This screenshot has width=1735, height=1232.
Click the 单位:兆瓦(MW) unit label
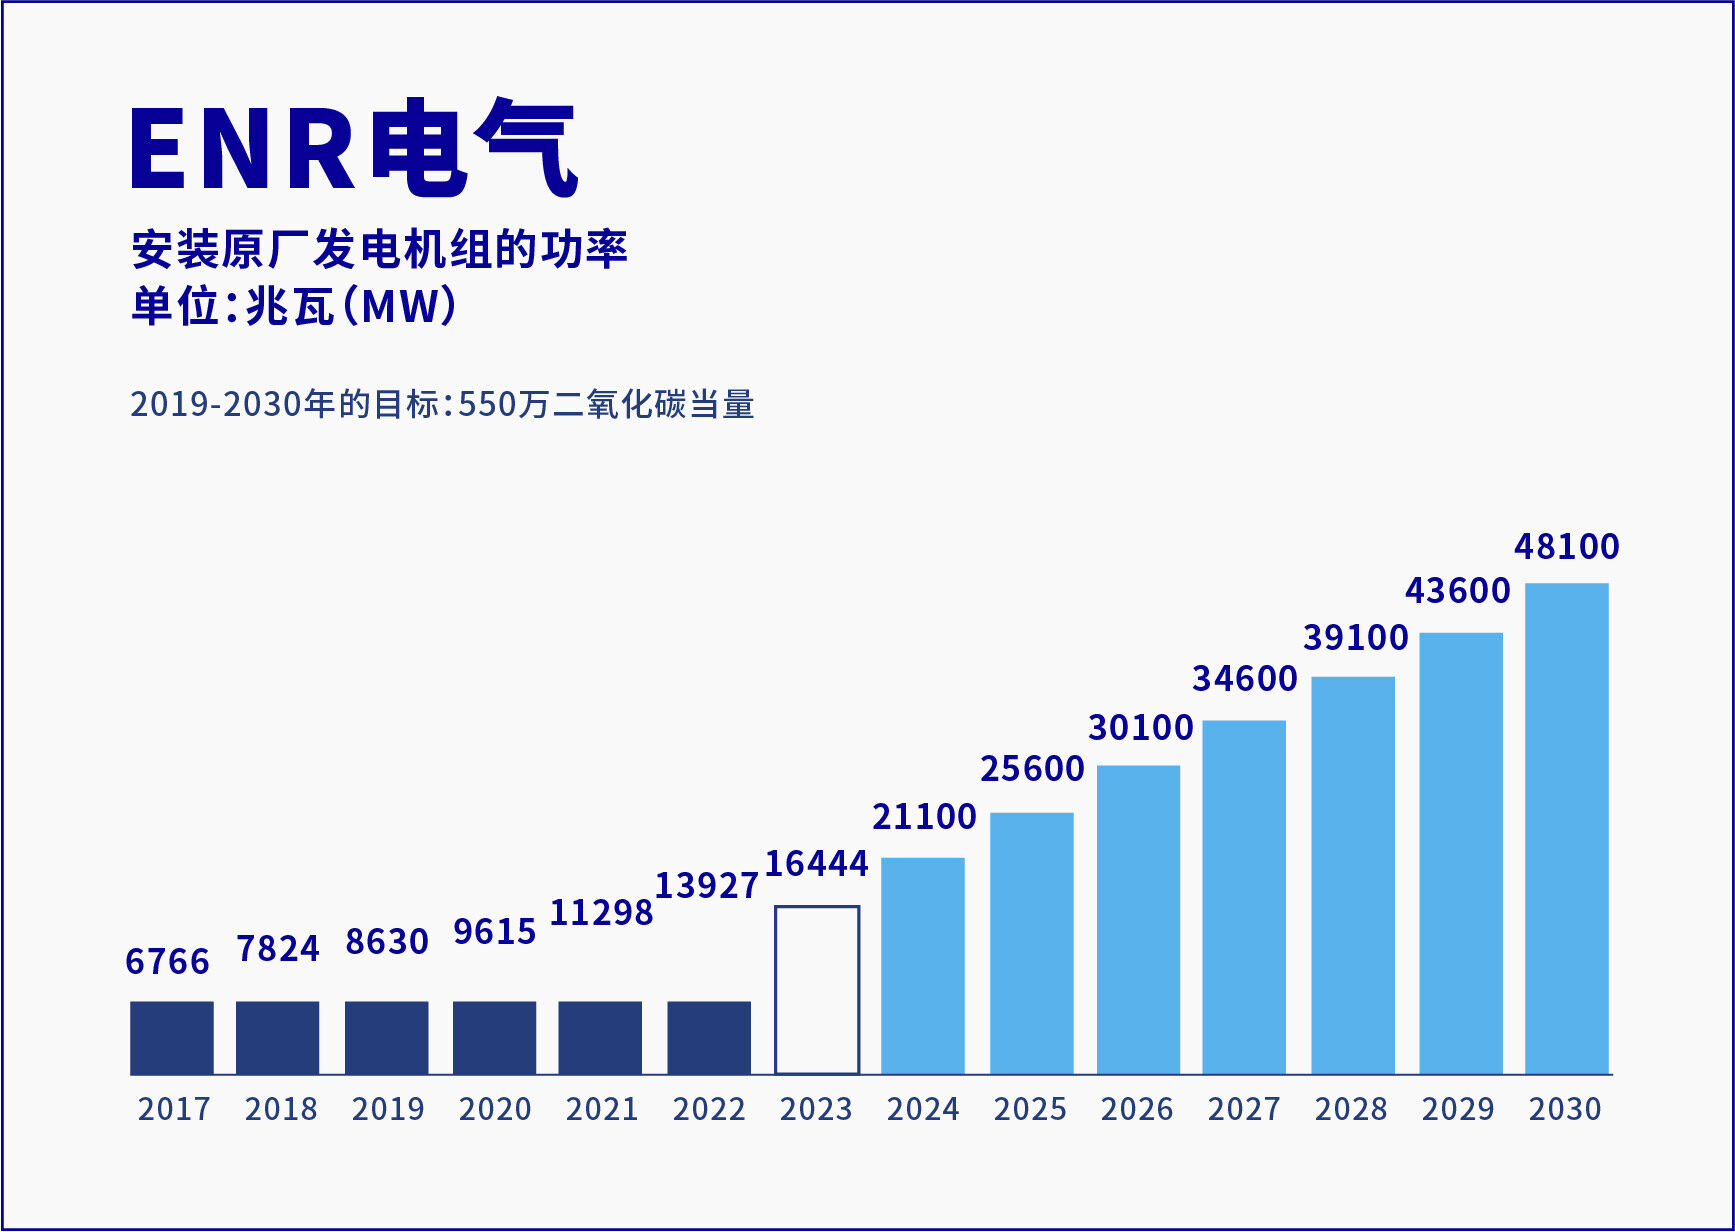(294, 306)
